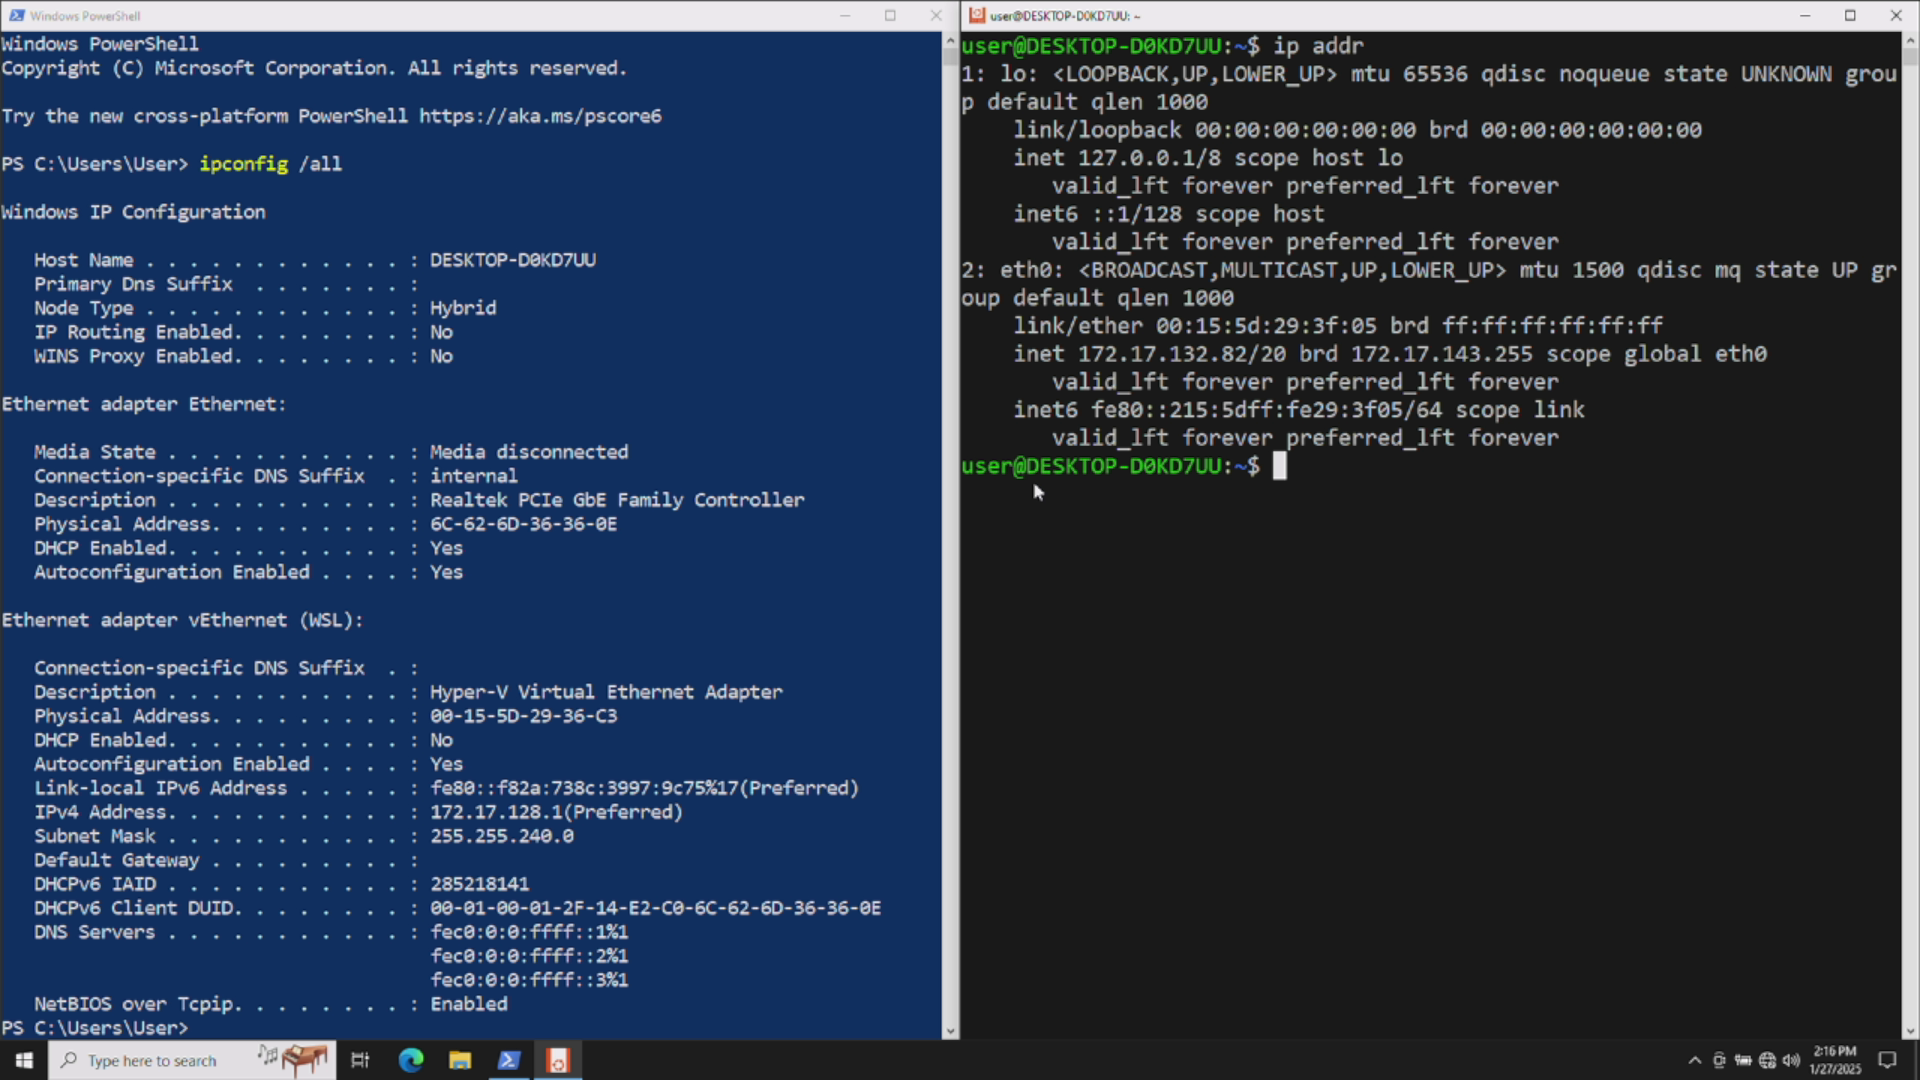Click the battery tray icon
The height and width of the screenshot is (1080, 1920).
click(1743, 1060)
